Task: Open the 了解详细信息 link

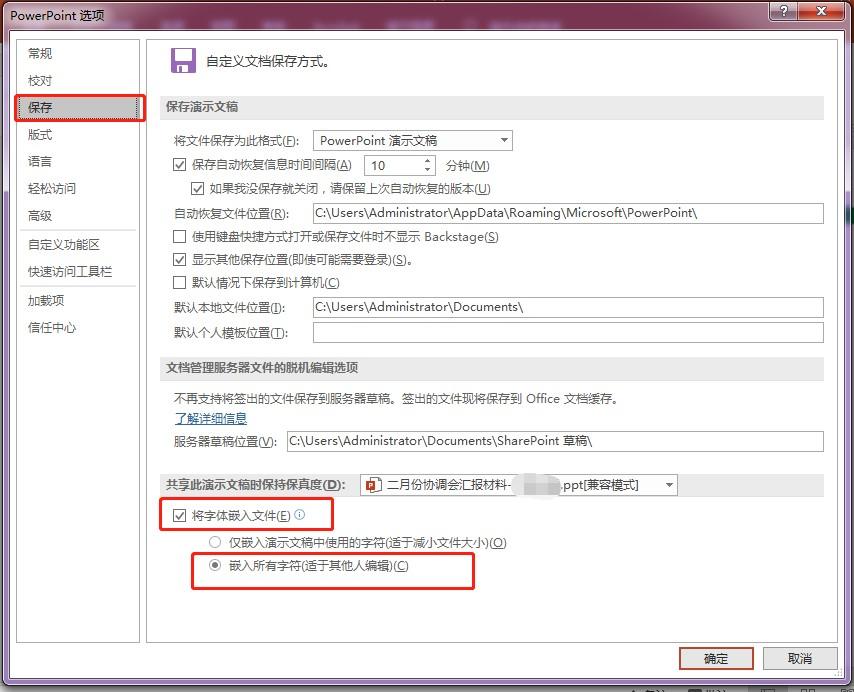Action: click(x=210, y=418)
